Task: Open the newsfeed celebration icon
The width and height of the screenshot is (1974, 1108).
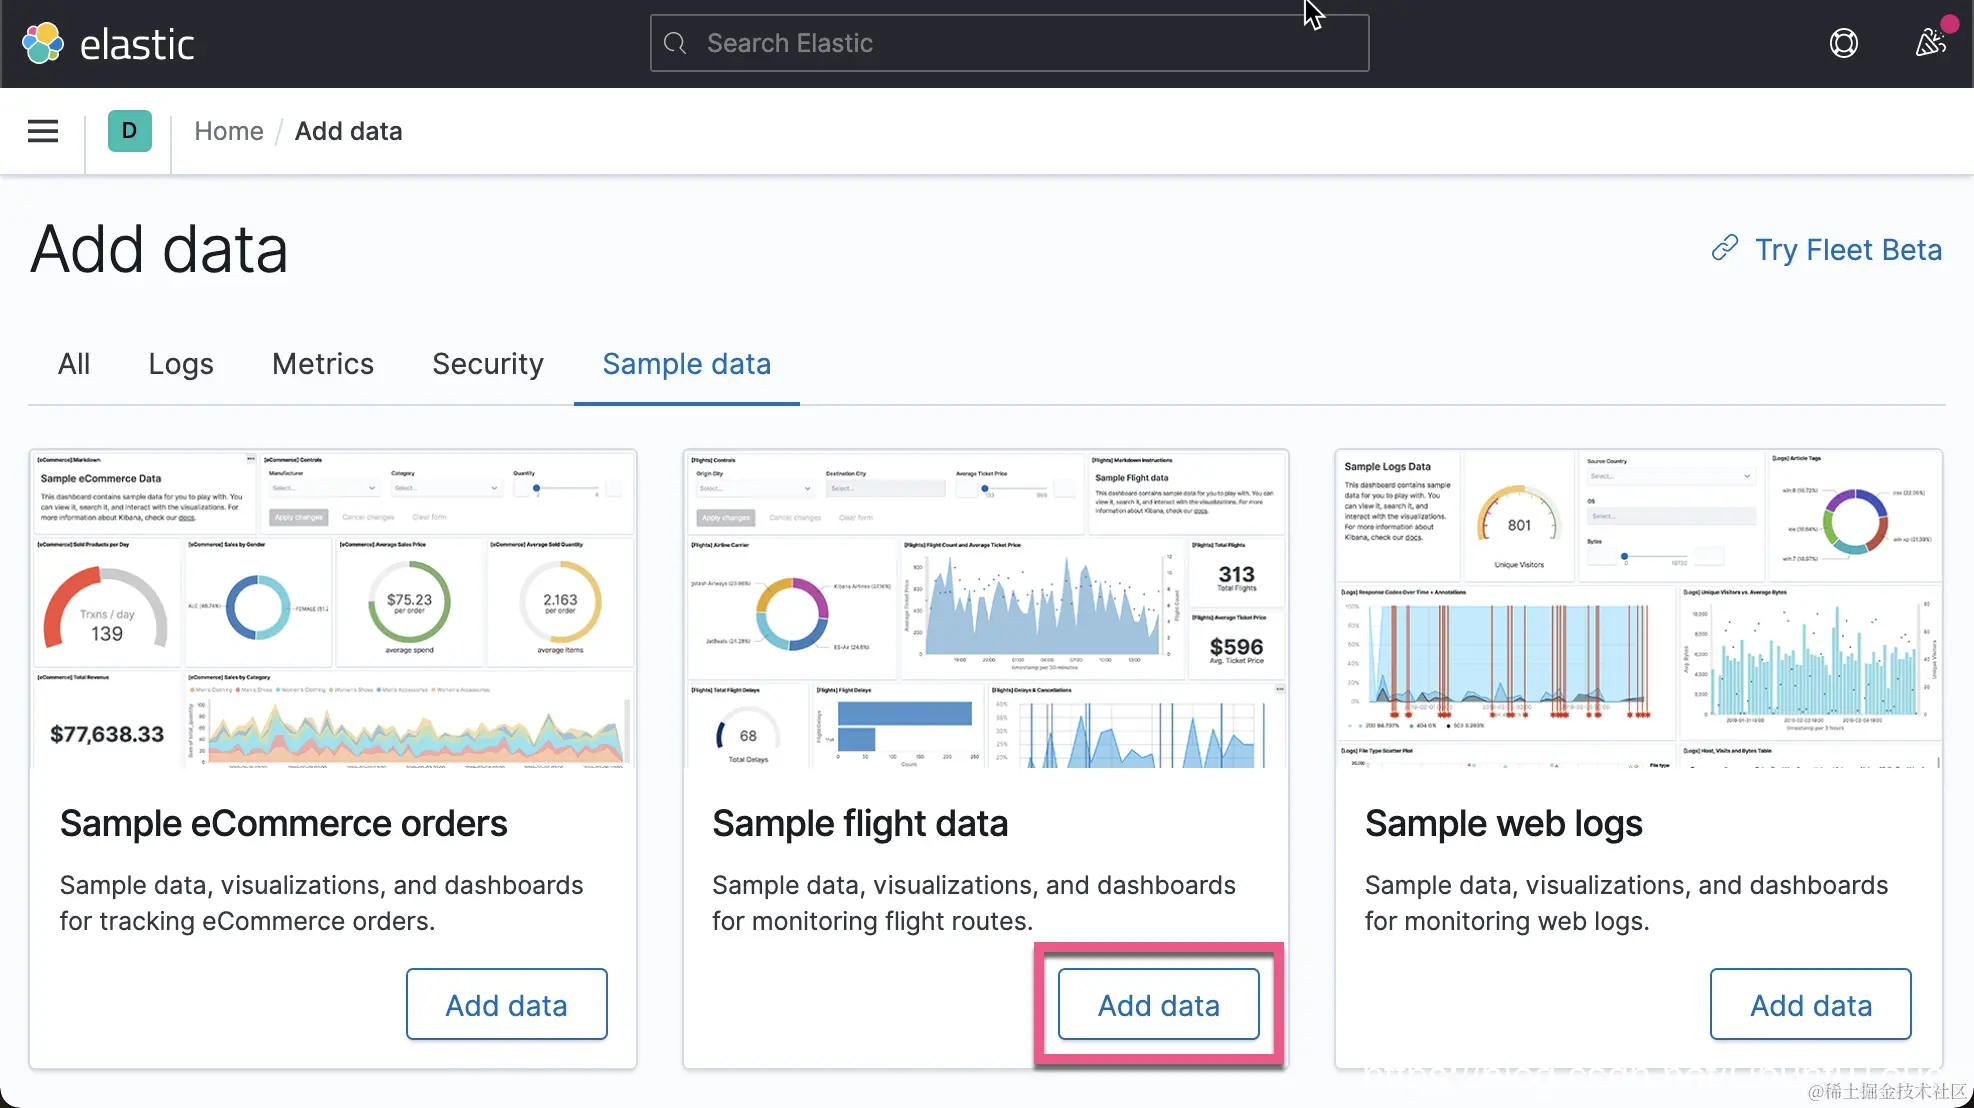Action: pos(1930,43)
